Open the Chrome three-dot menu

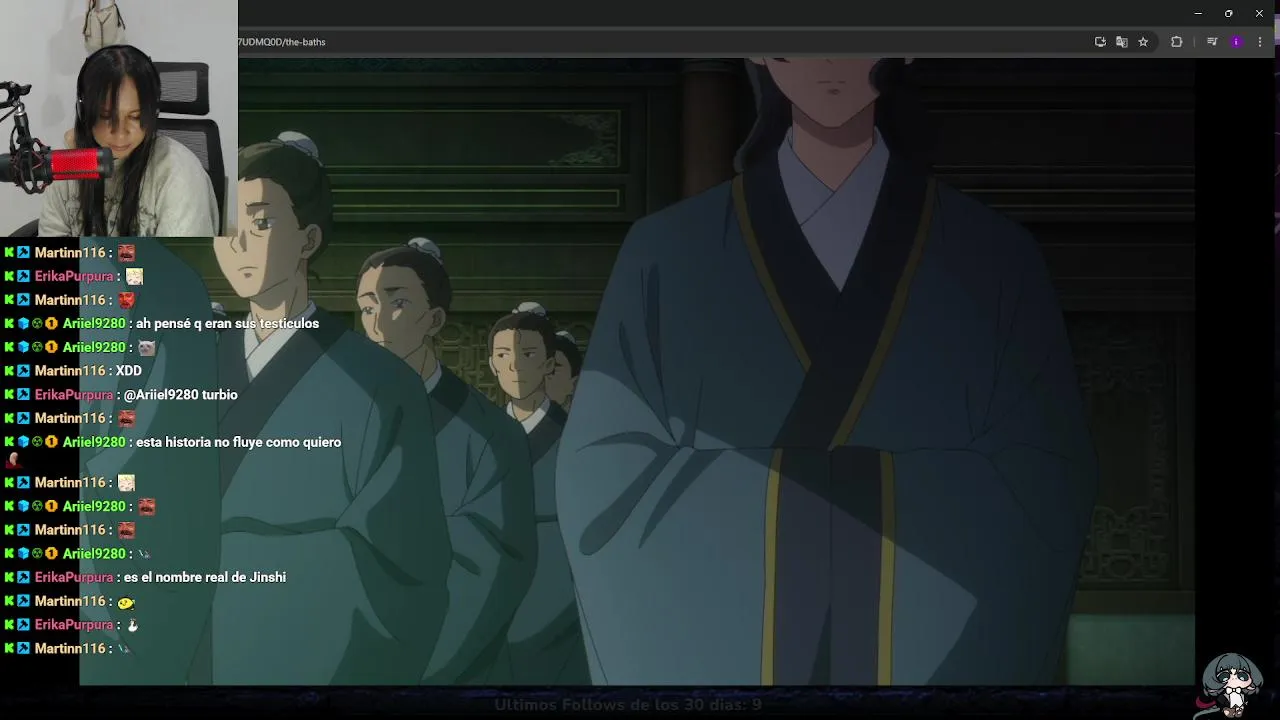(1260, 42)
